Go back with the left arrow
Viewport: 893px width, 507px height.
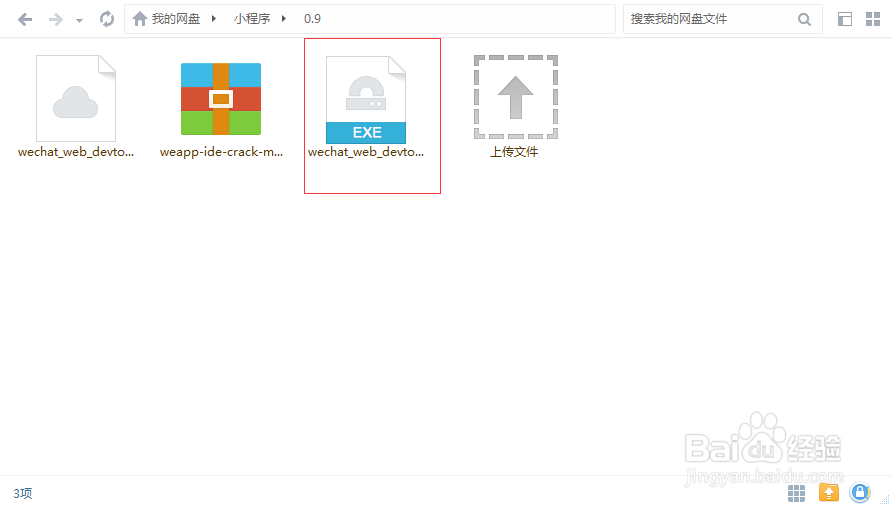click(x=25, y=19)
